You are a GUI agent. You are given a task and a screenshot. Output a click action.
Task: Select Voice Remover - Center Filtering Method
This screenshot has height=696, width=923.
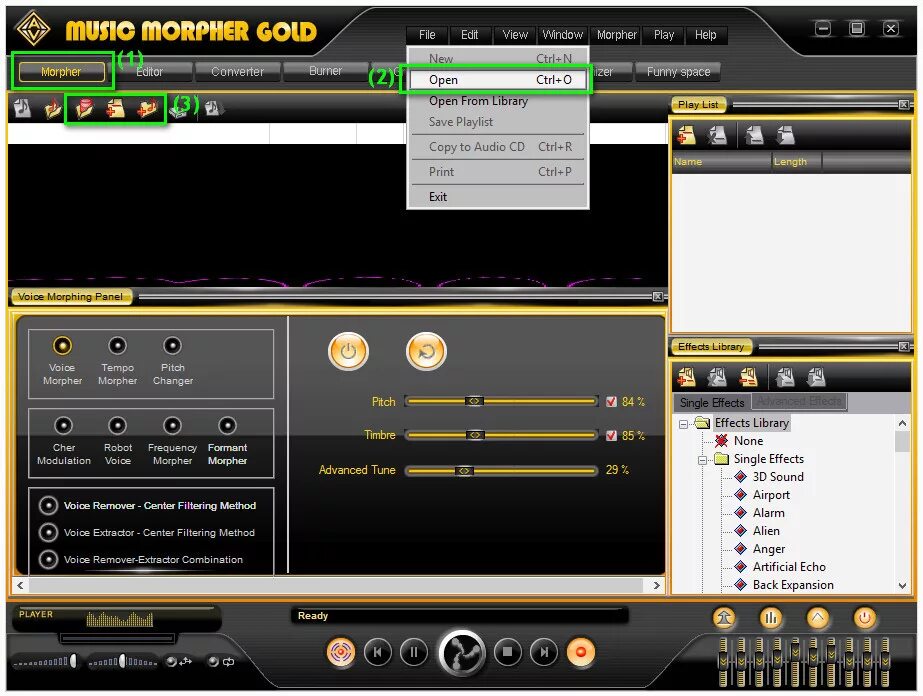click(x=48, y=505)
